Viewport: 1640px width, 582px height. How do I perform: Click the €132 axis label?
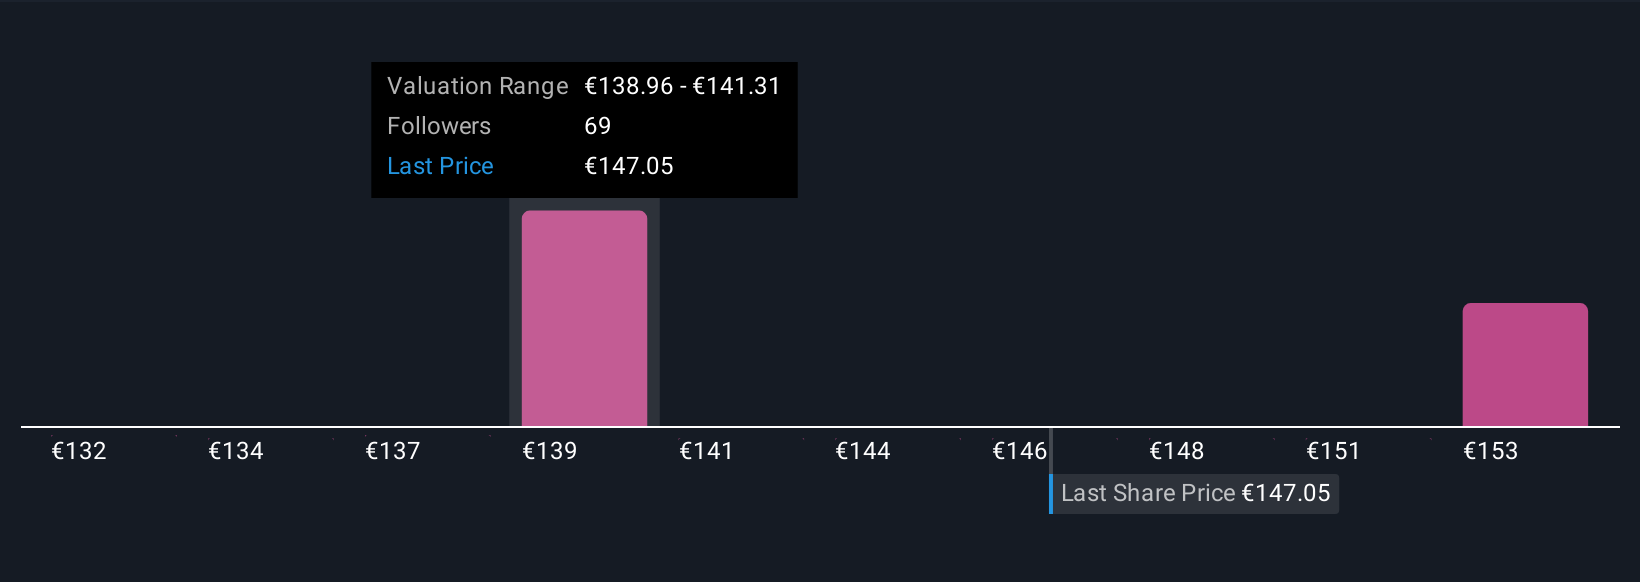pyautogui.click(x=79, y=451)
